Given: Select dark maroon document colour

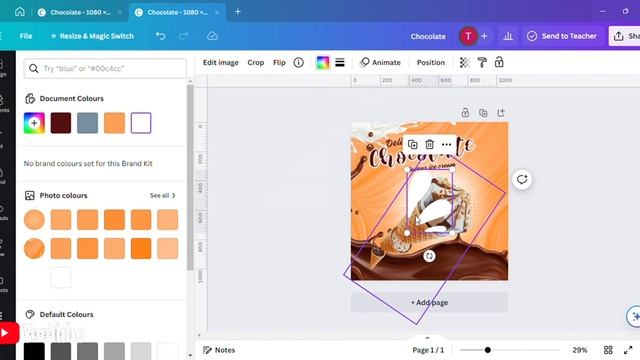Looking at the screenshot, I should point(61,123).
